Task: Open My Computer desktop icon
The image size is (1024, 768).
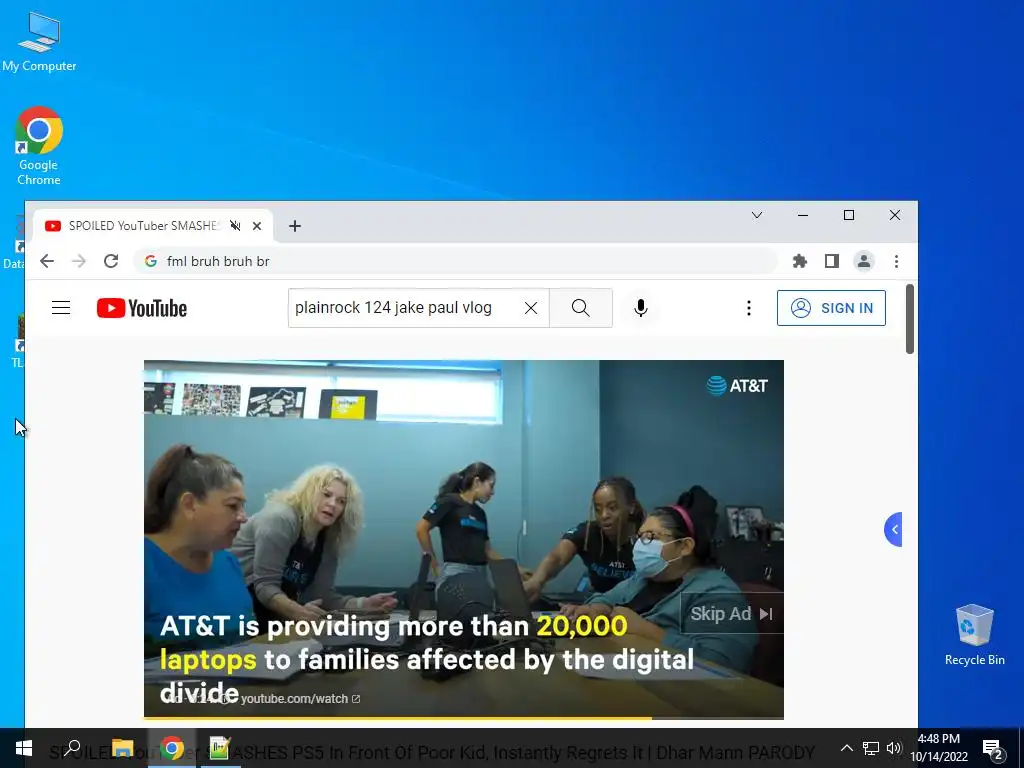Action: tap(39, 41)
